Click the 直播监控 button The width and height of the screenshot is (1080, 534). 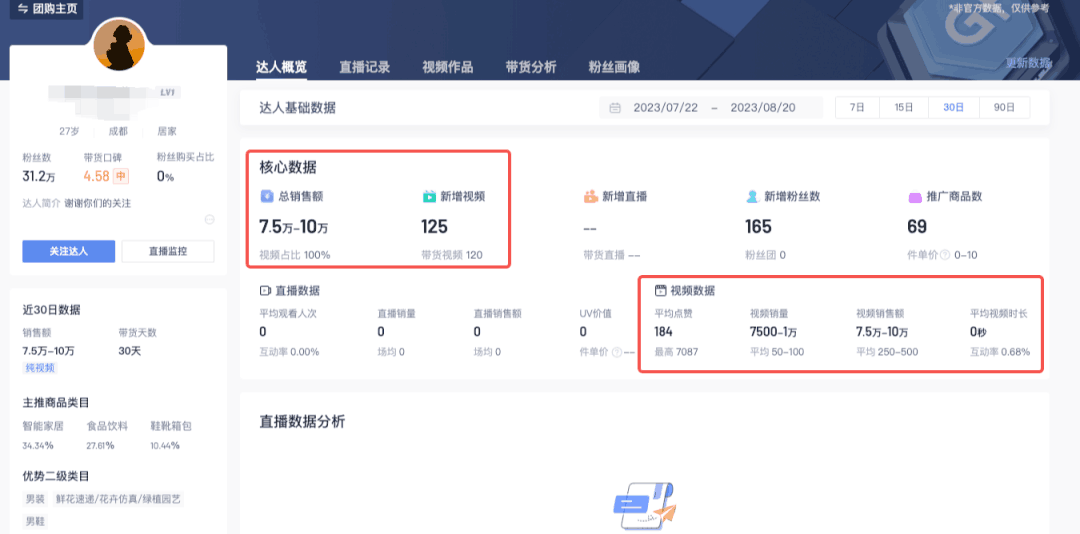pos(167,251)
